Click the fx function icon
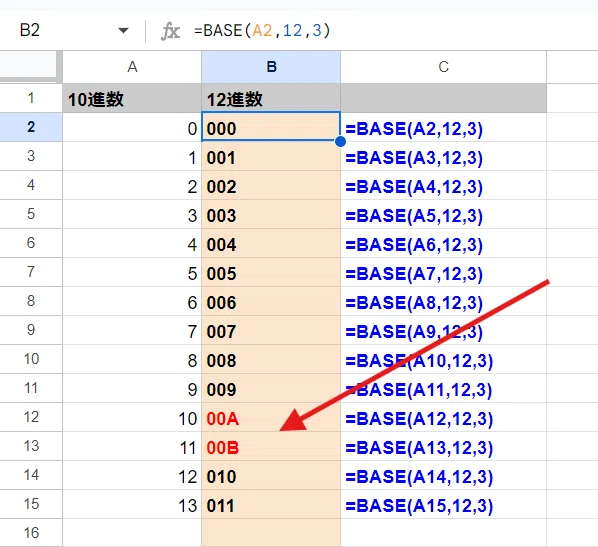 (170, 31)
